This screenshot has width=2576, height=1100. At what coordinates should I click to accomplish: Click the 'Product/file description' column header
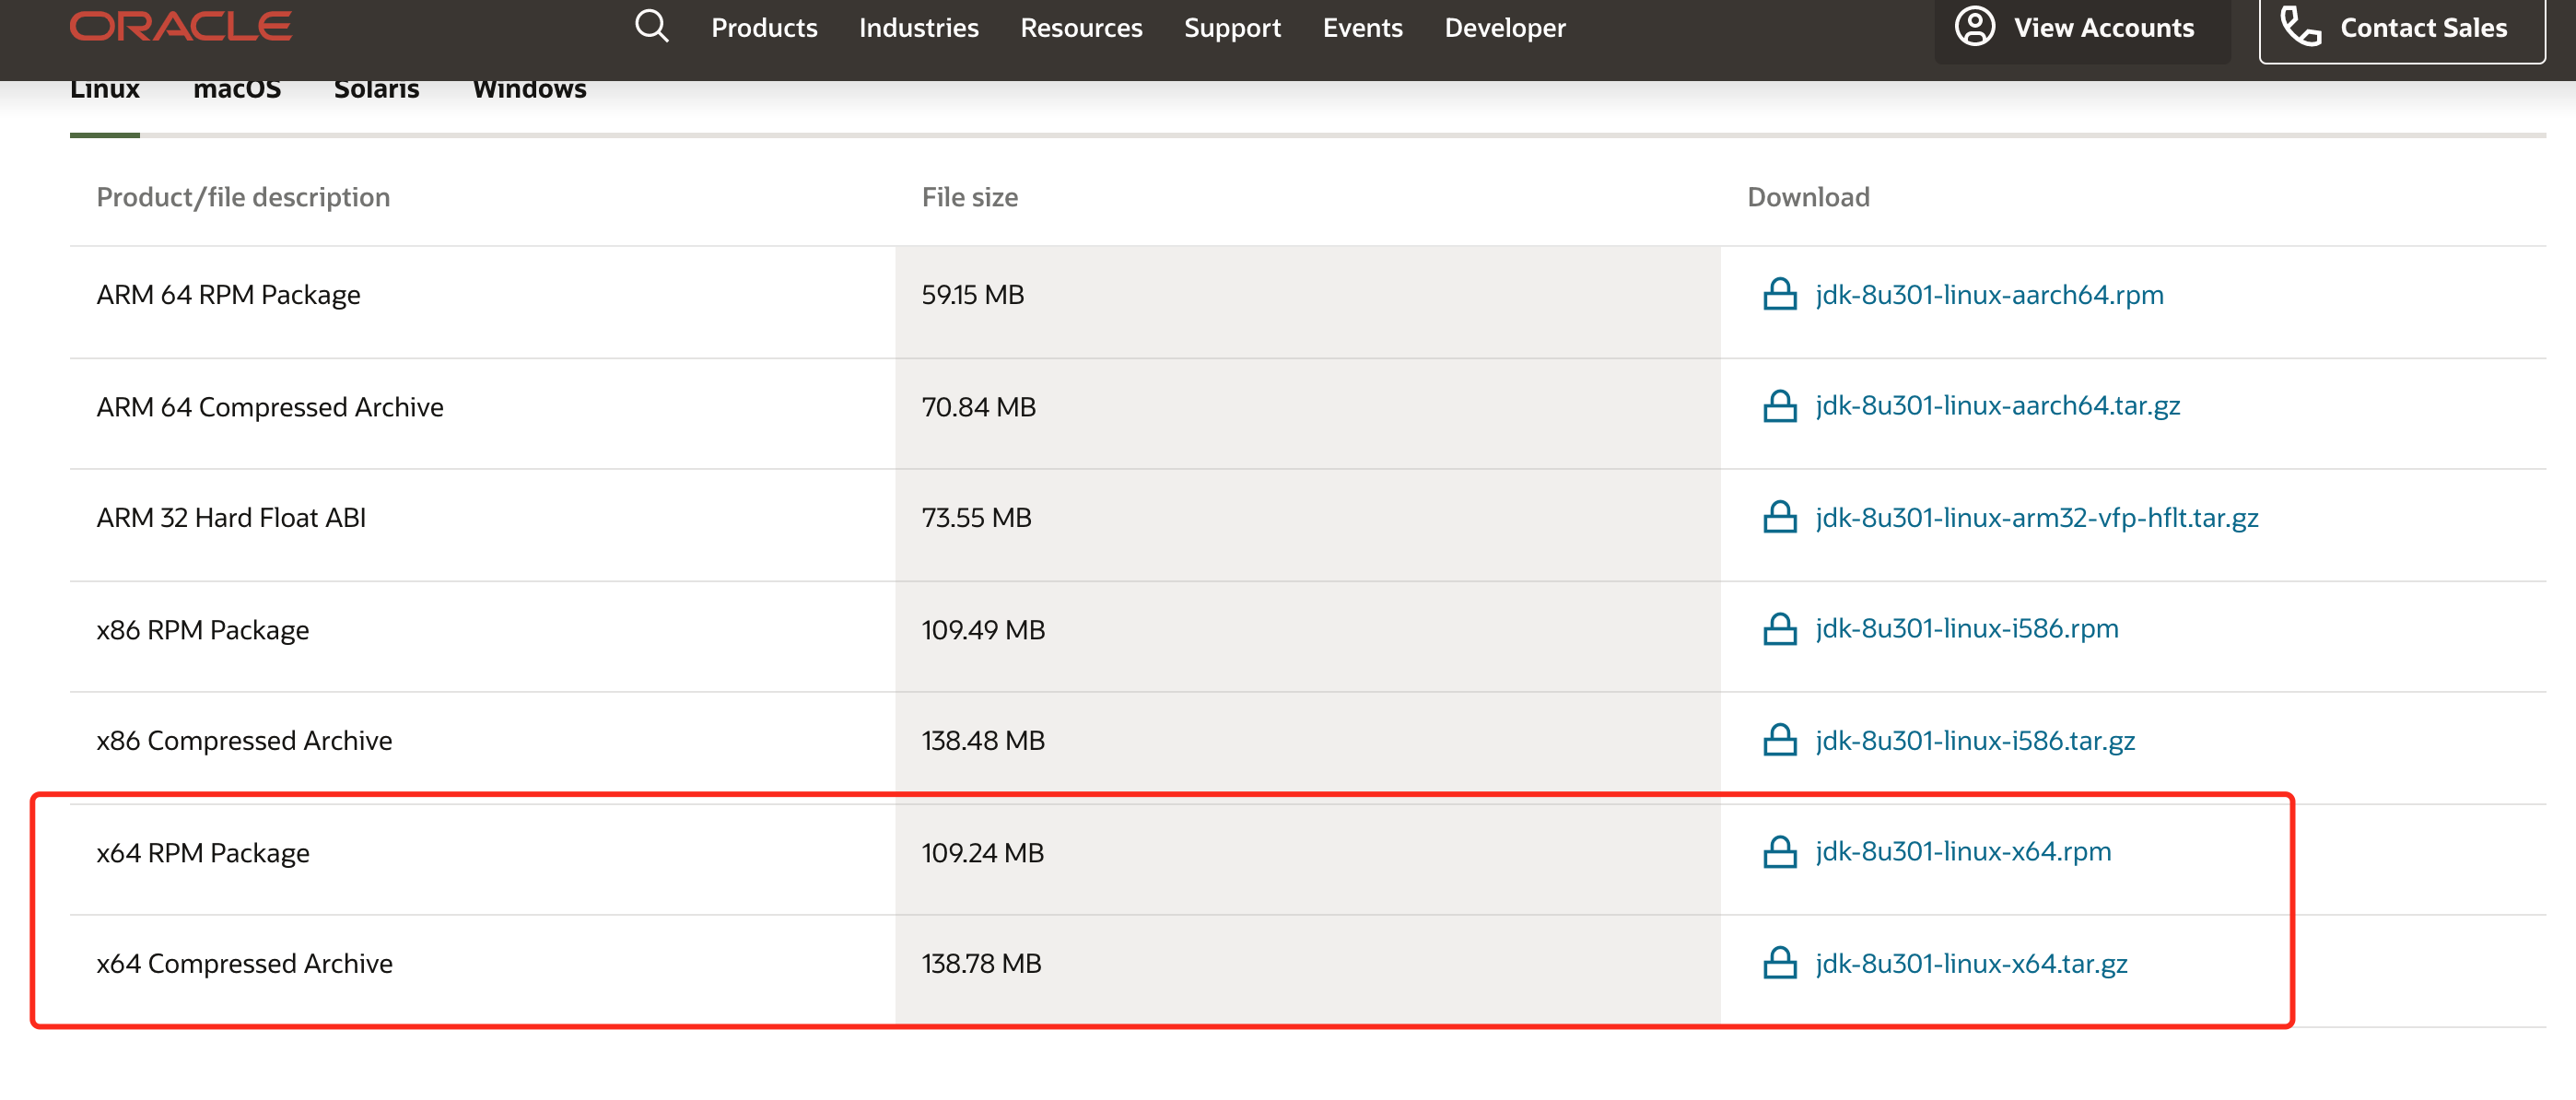(x=243, y=197)
